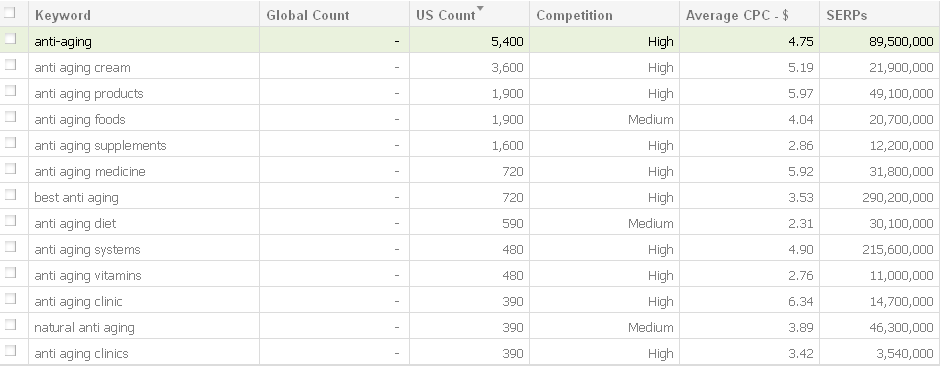This screenshot has width=941, height=366.
Task: Tick checkbox for anti aging products
Action: 10,91
